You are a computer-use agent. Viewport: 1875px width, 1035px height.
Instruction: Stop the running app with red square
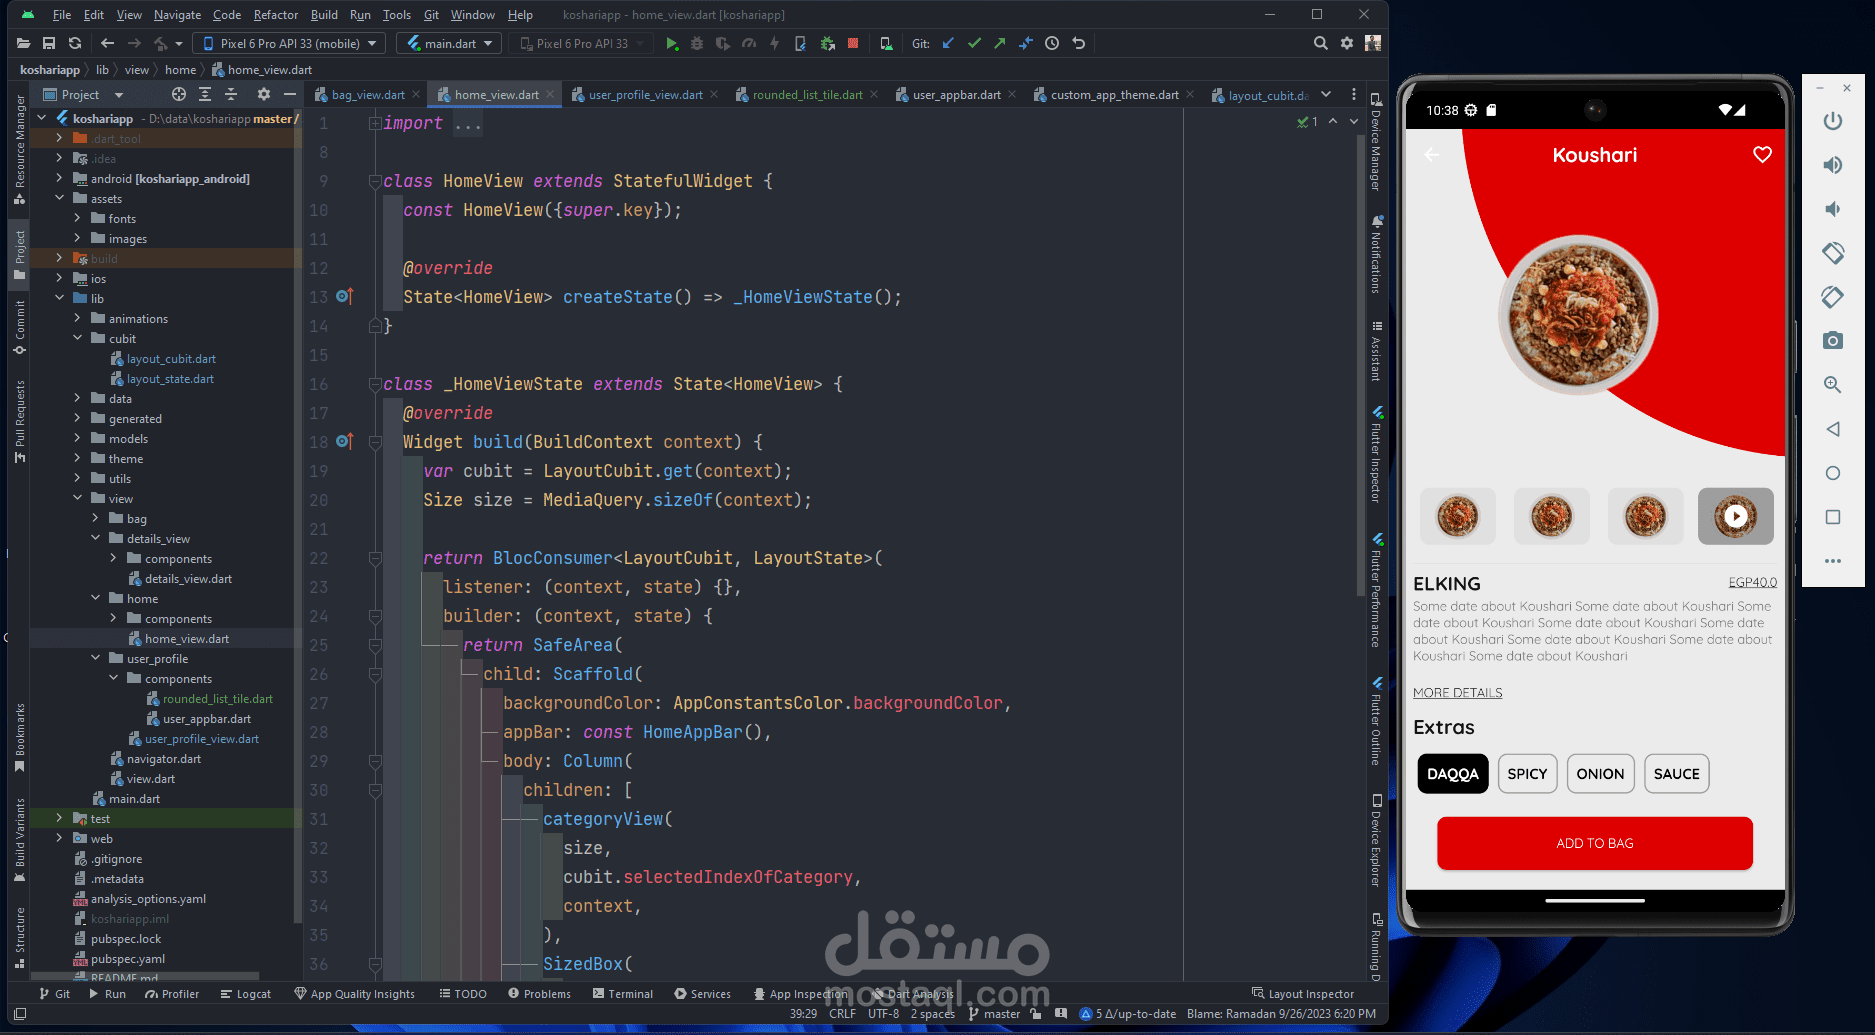pyautogui.click(x=853, y=43)
